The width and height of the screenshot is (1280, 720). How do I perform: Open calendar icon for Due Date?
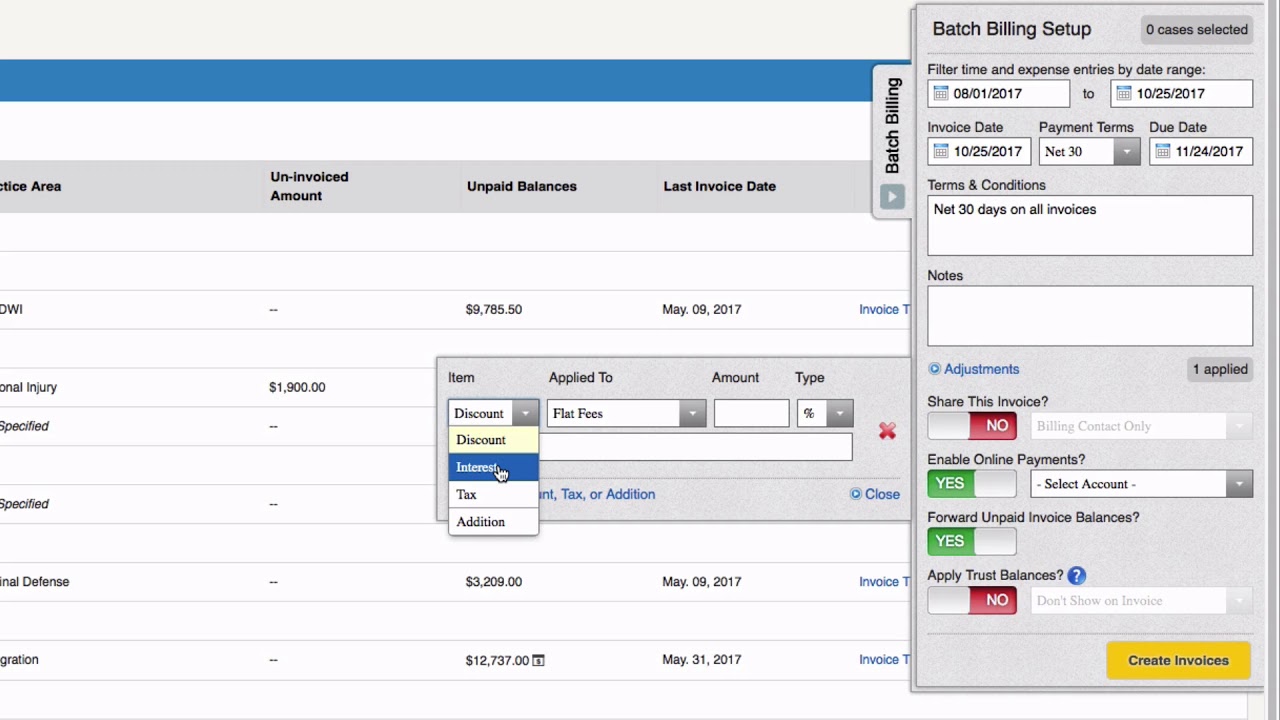[x=1162, y=152]
